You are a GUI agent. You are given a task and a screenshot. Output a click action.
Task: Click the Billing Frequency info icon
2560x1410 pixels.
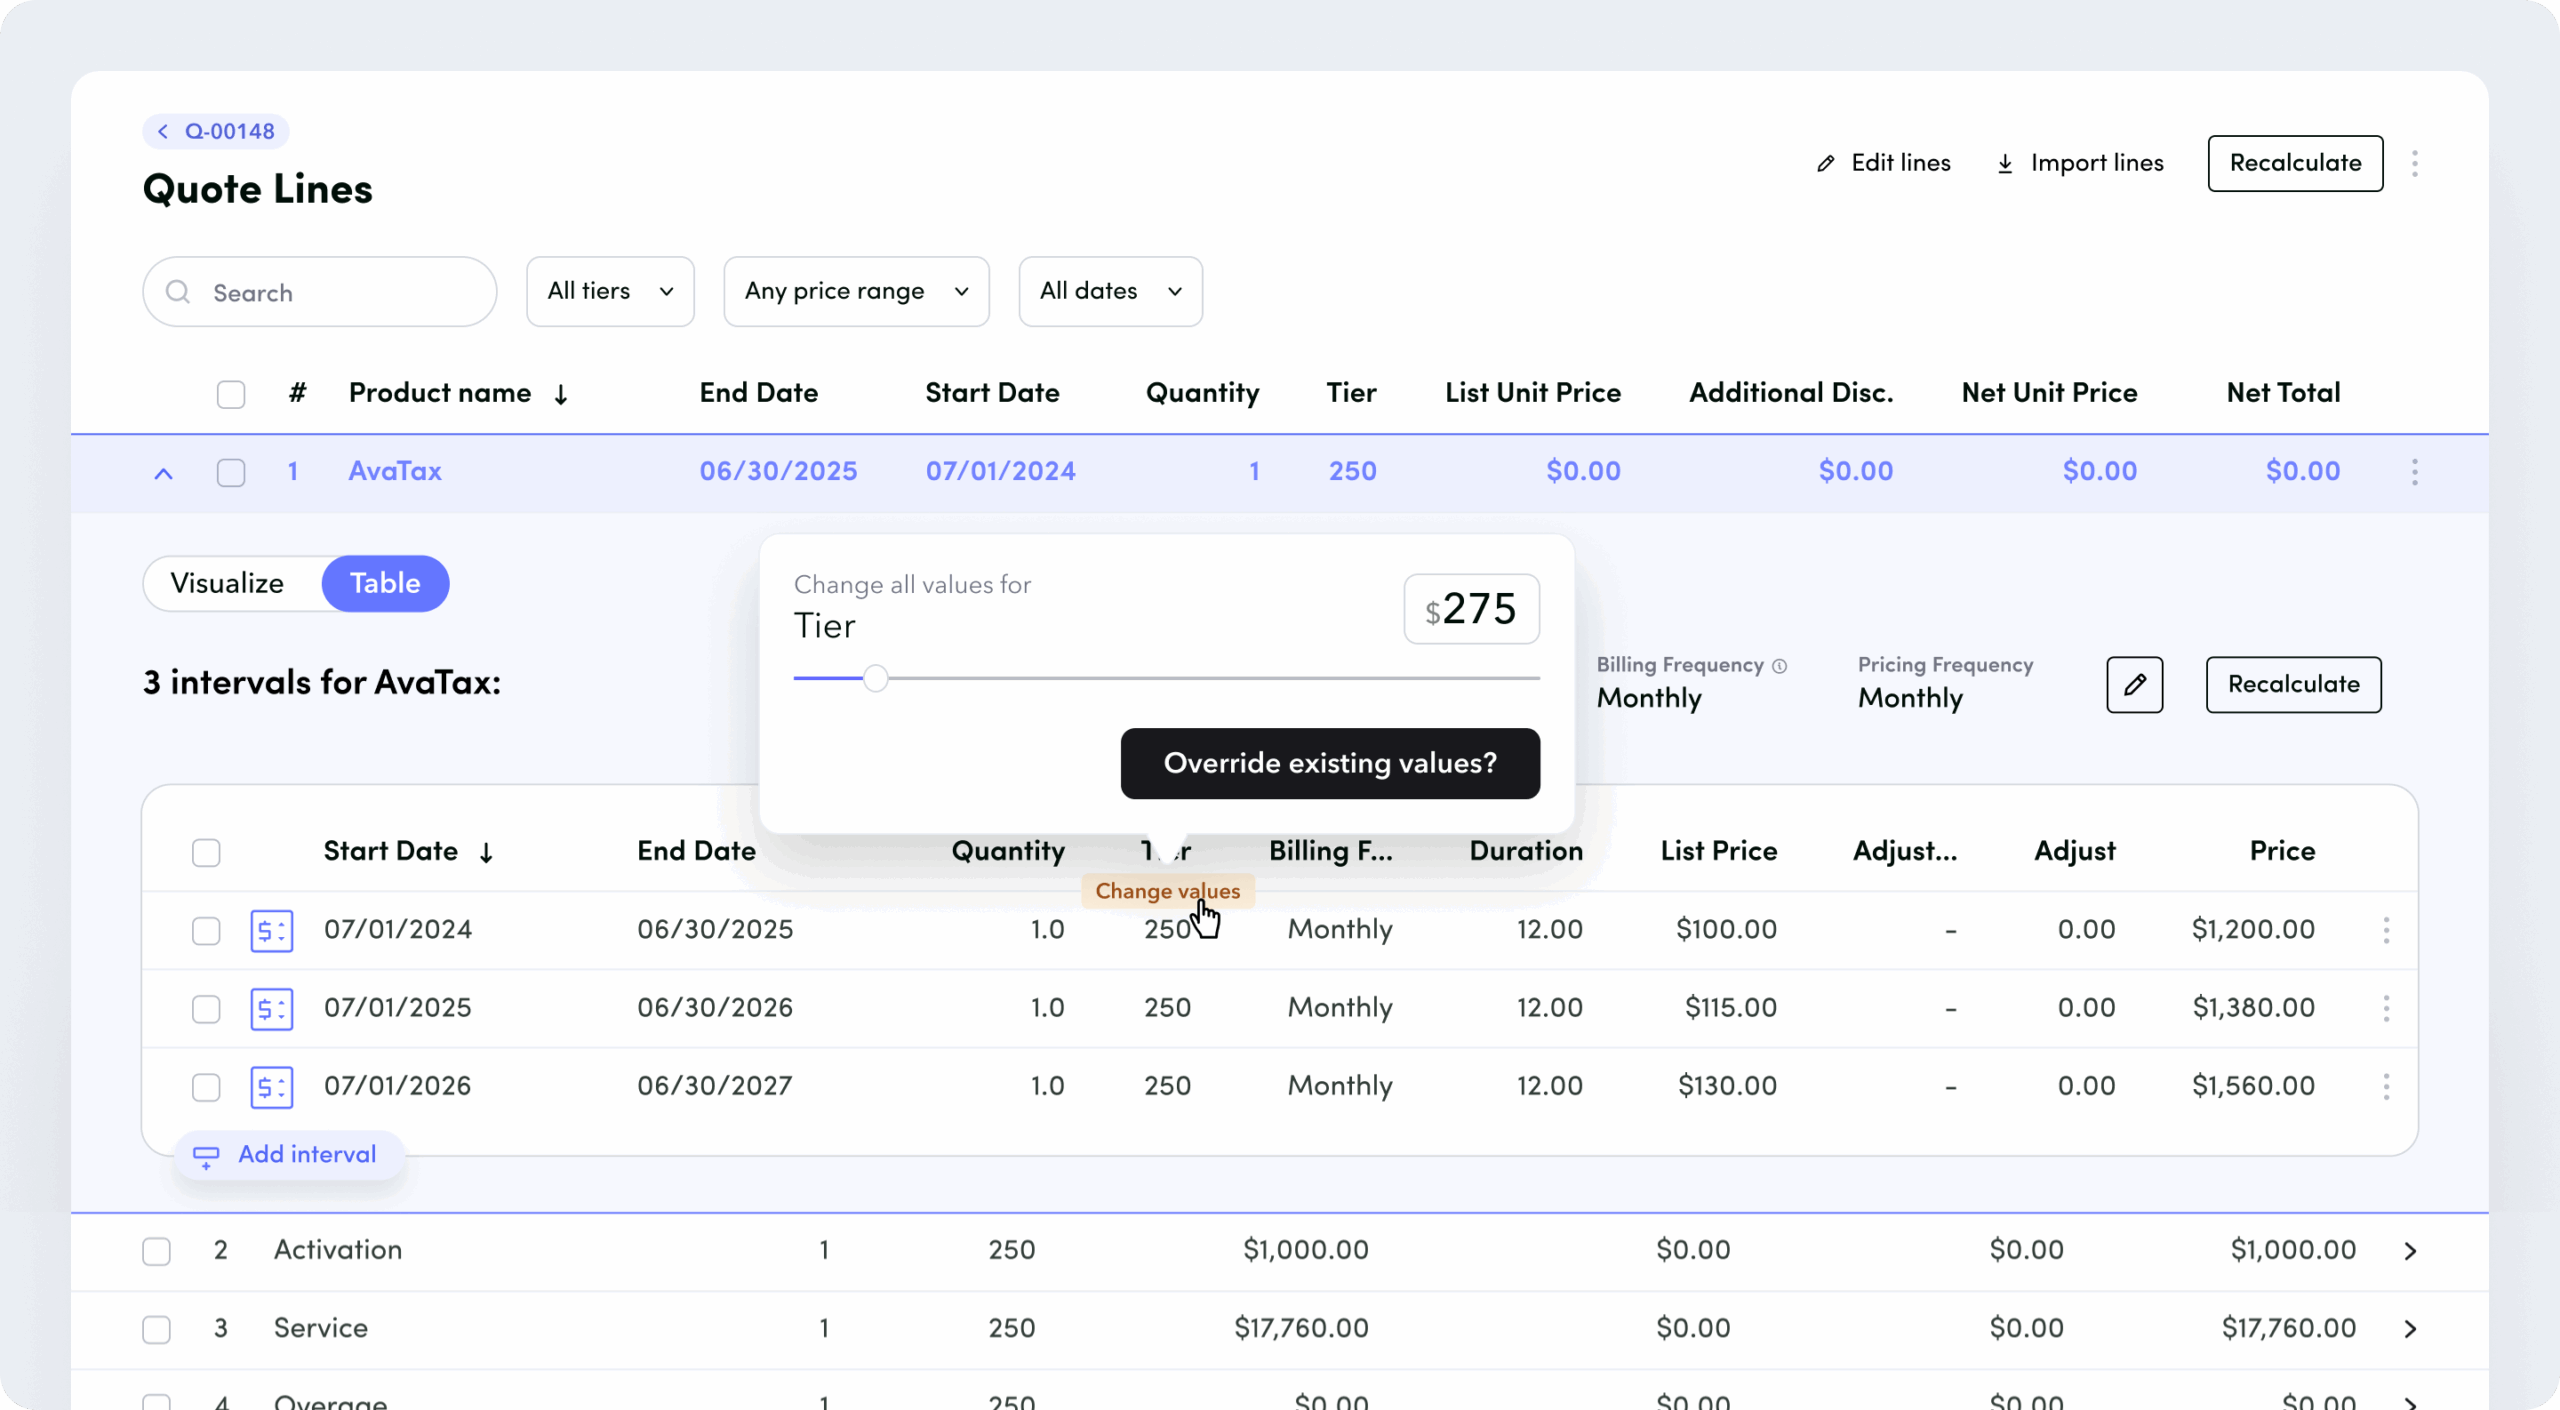pyautogui.click(x=1780, y=665)
